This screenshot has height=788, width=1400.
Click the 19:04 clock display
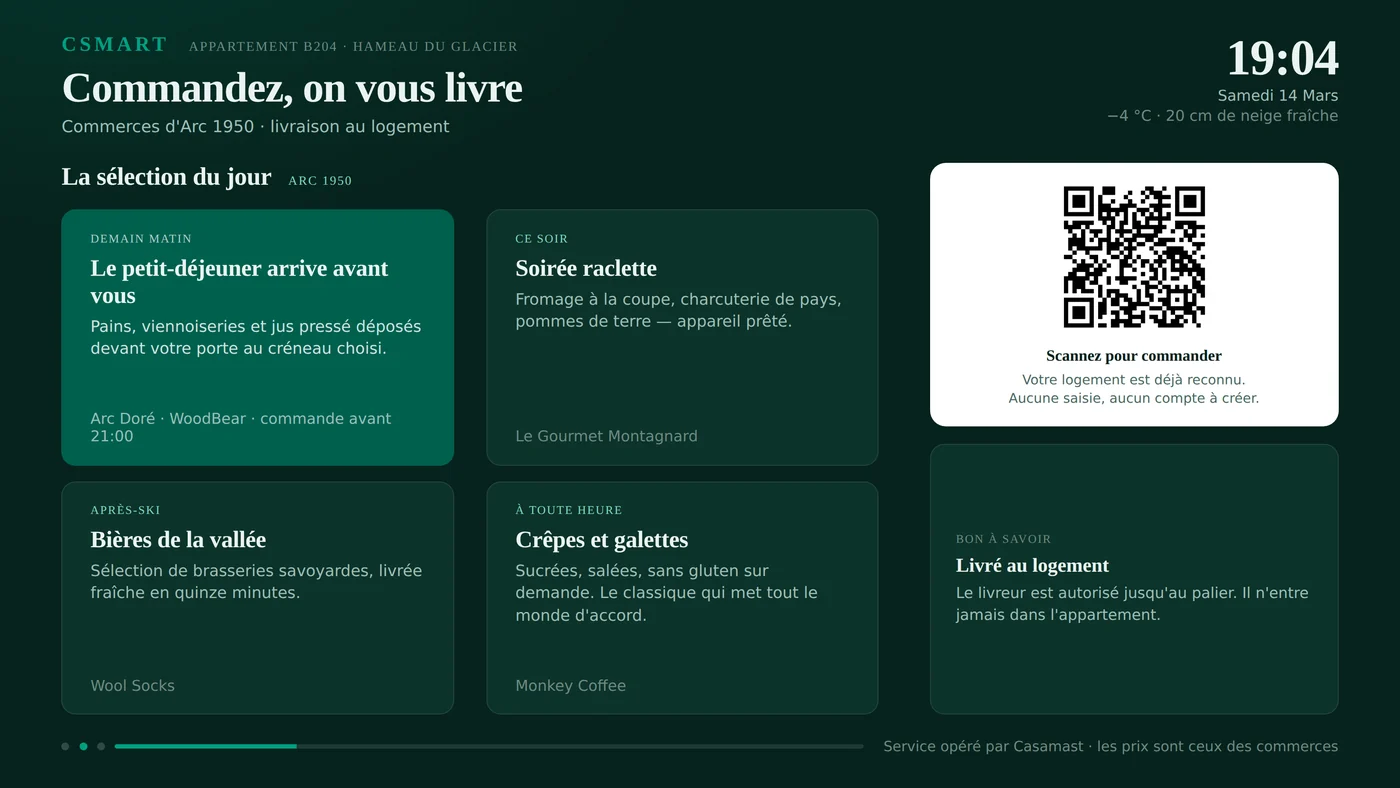click(x=1282, y=58)
